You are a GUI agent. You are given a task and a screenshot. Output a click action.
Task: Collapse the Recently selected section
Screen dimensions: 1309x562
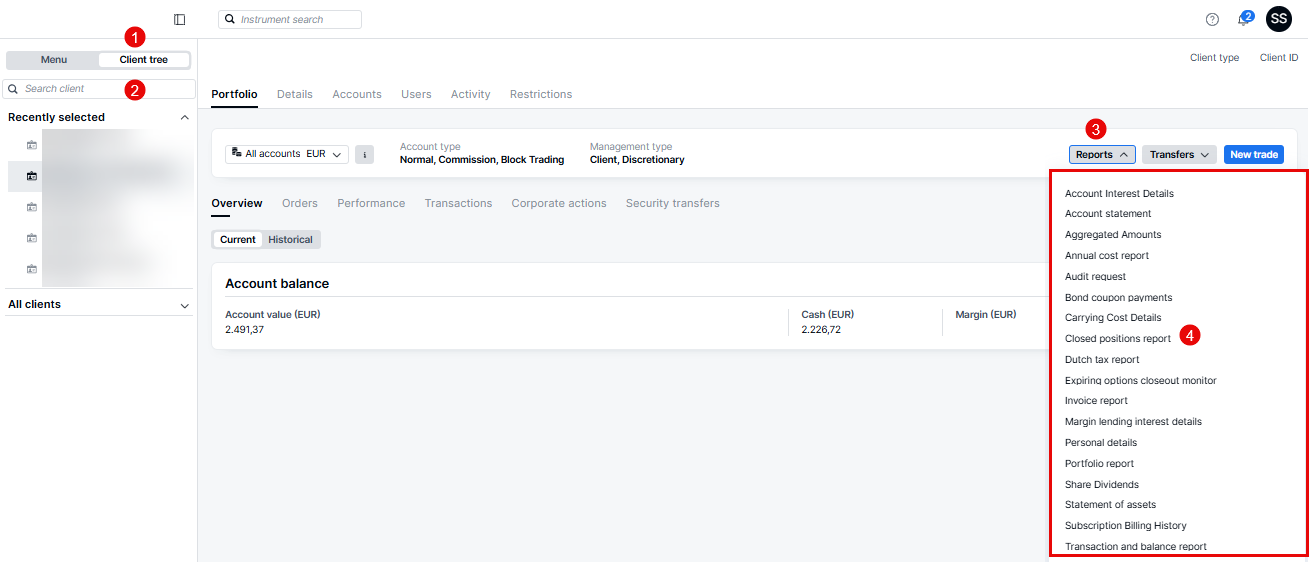click(184, 117)
